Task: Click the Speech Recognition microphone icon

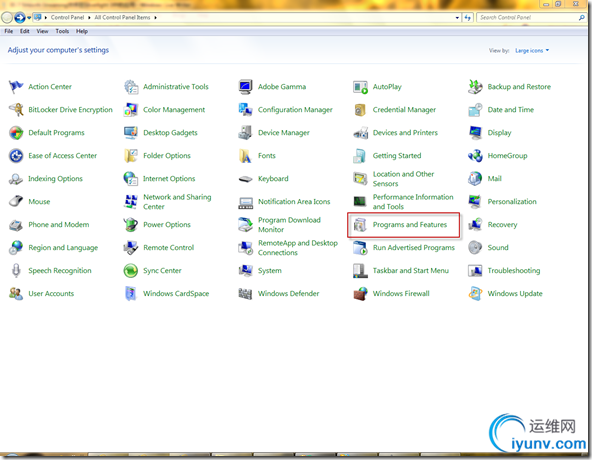Action: click(x=16, y=271)
